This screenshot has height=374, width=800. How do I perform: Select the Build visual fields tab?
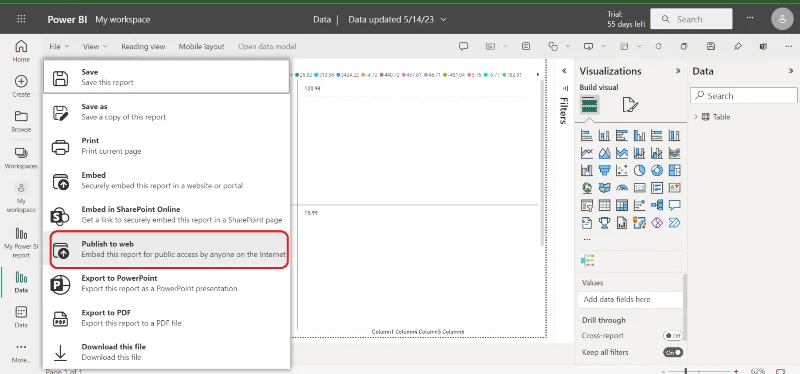589,105
